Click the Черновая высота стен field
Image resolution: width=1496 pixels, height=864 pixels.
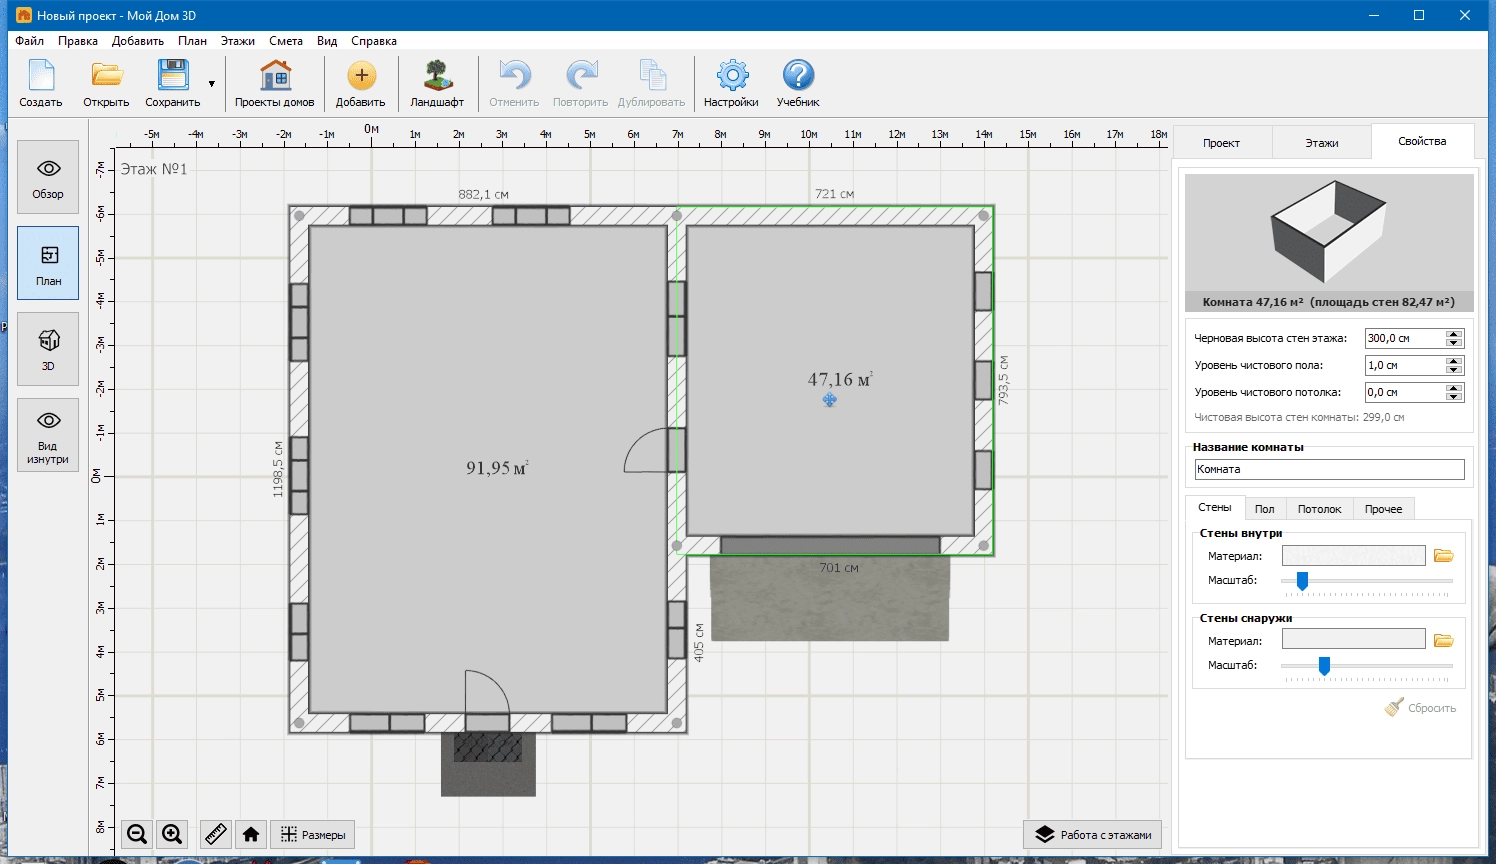[x=1405, y=338]
